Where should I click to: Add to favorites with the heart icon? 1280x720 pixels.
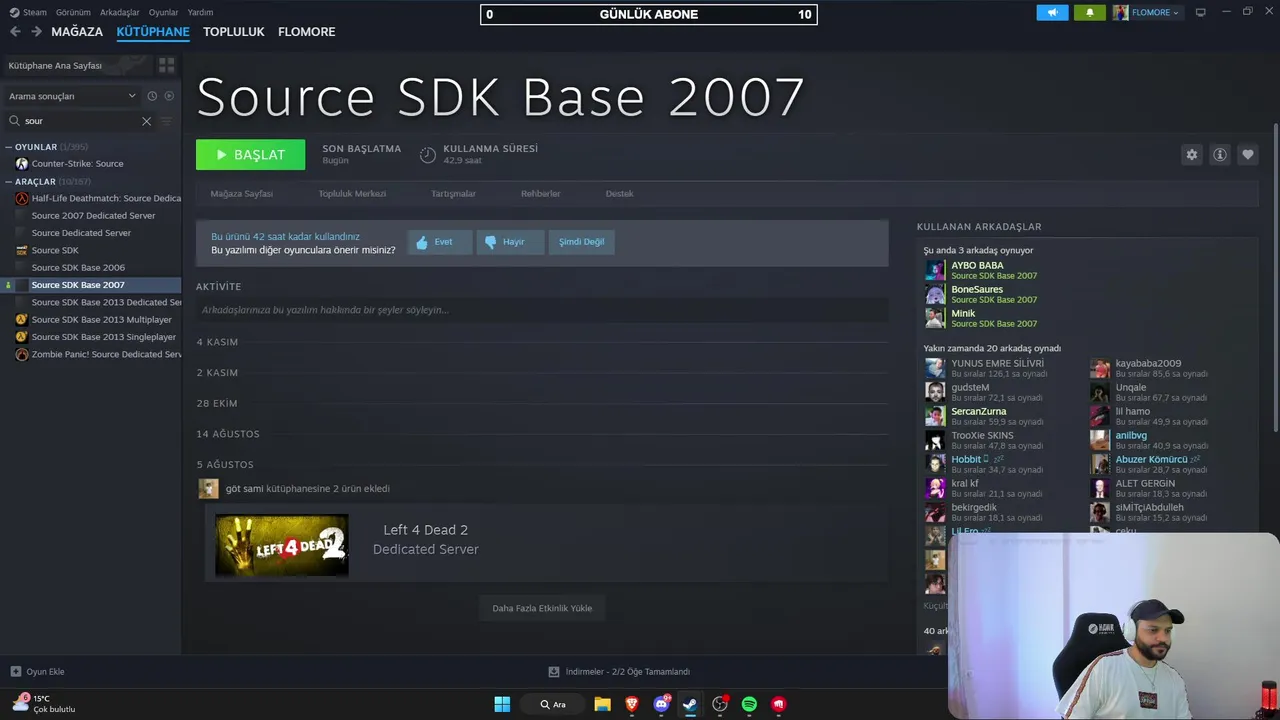[1247, 155]
